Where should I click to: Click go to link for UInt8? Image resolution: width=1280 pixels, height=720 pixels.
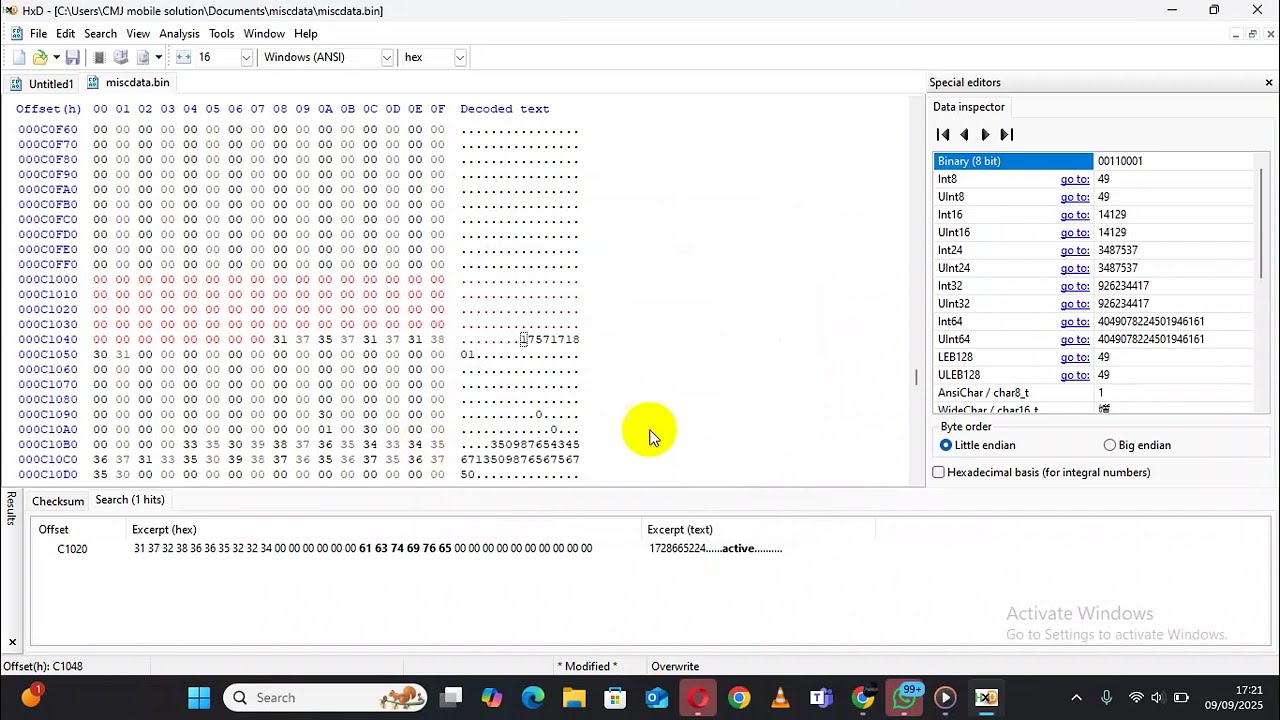[x=1075, y=197]
